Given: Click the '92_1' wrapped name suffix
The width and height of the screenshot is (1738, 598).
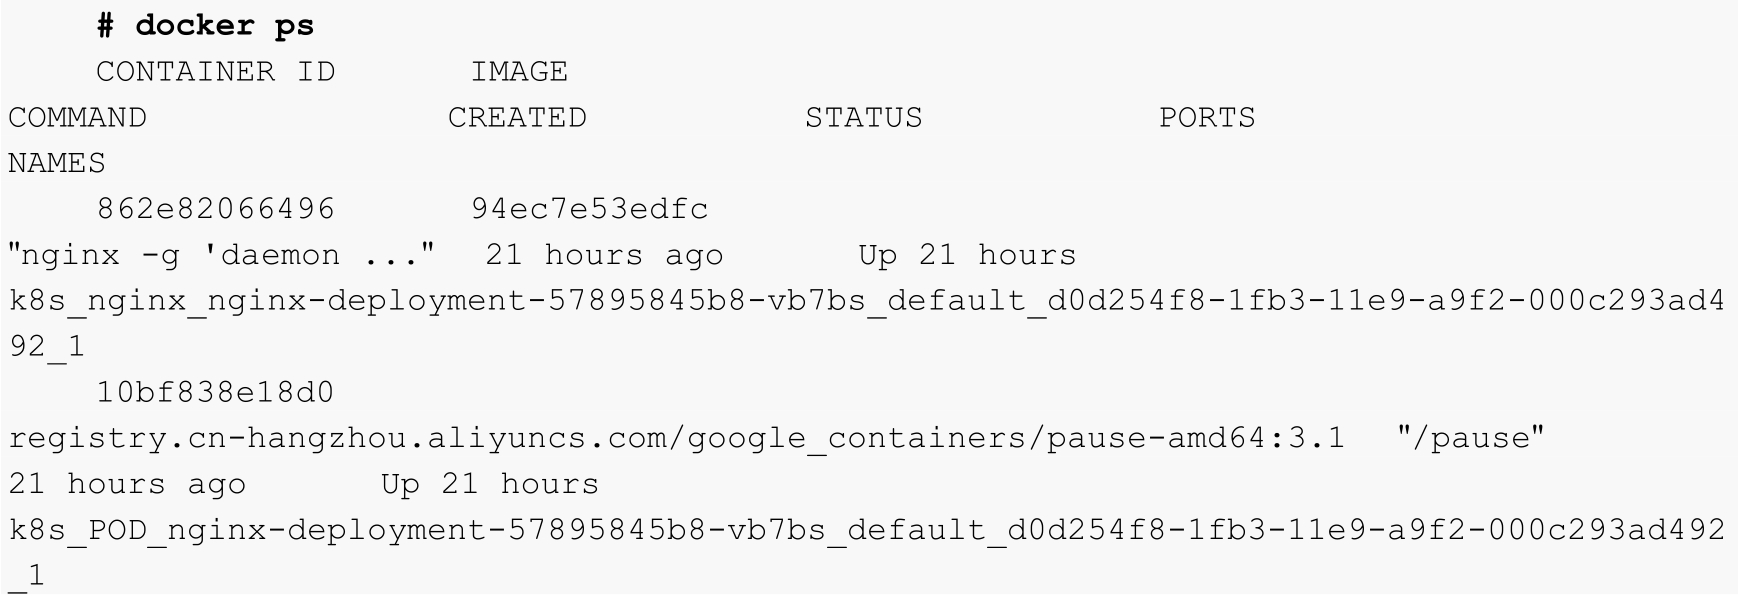Looking at the screenshot, I should pyautogui.click(x=47, y=347).
